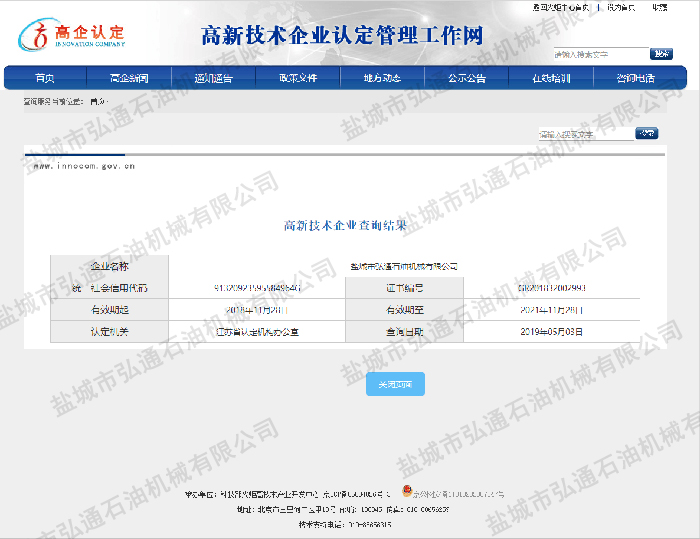Image resolution: width=700 pixels, height=539 pixels.
Task: Open the 地方动态 menu item
Action: click(x=382, y=78)
